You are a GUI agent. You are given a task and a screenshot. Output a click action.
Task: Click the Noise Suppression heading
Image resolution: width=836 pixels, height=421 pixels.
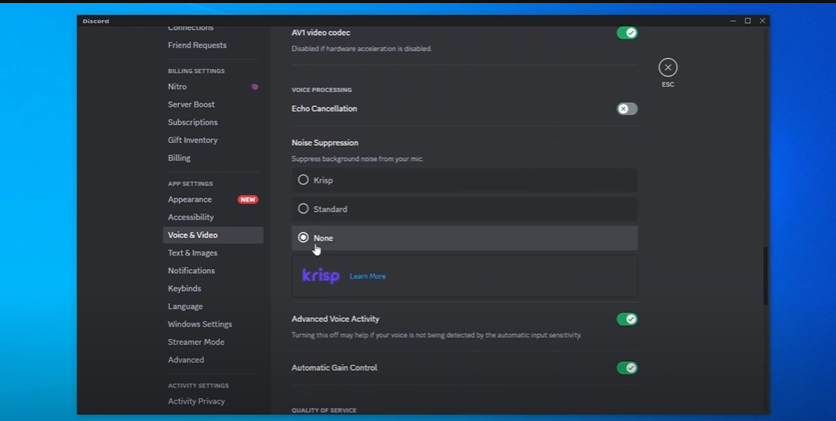(x=325, y=143)
